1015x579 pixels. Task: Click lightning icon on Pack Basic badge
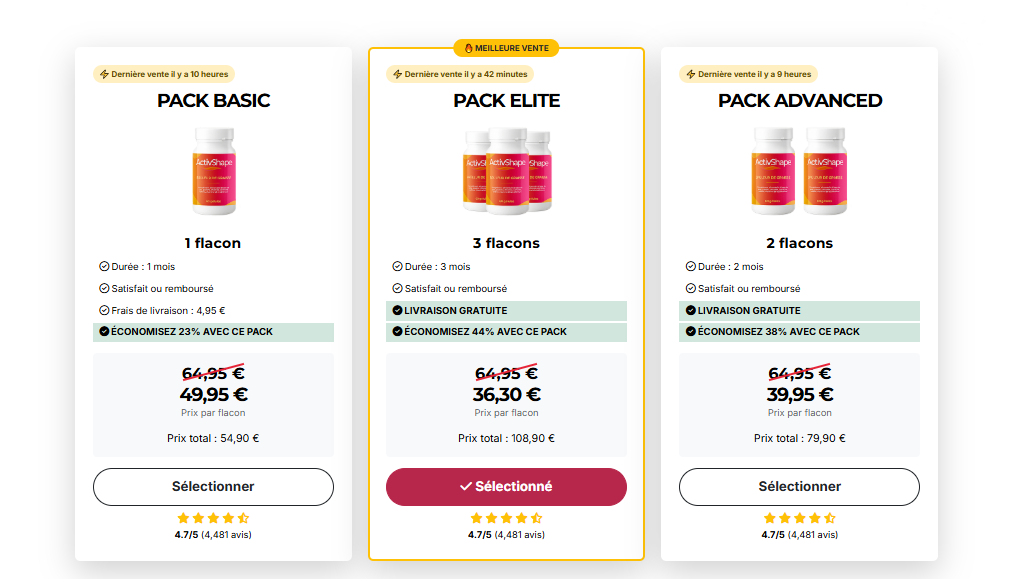[104, 74]
